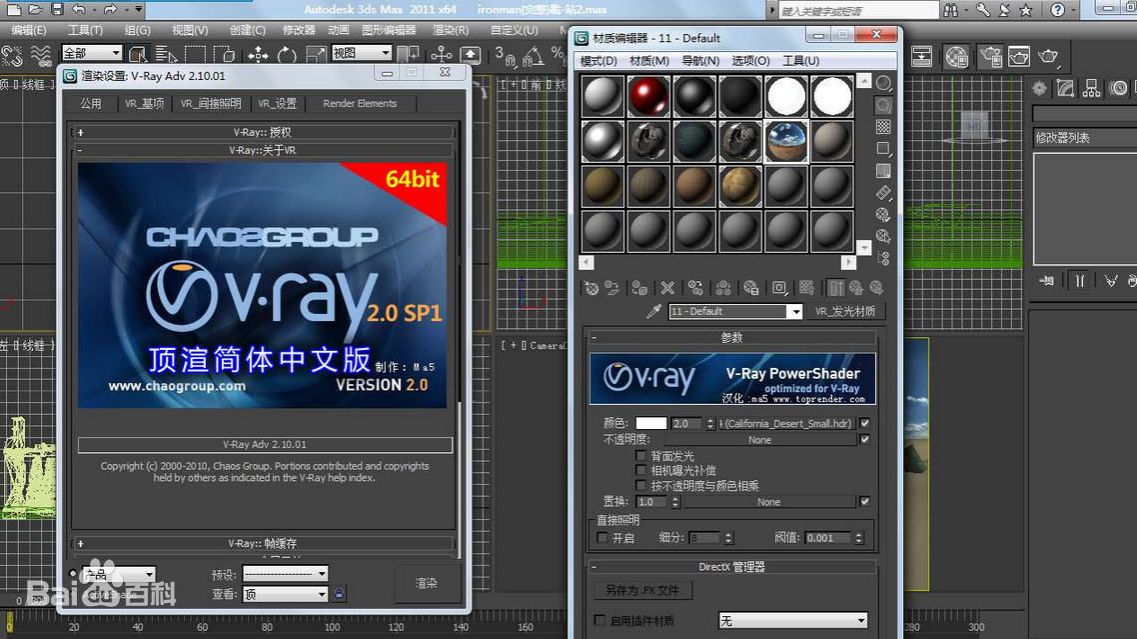Viewport: 1137px width, 639px height.
Task: Click the California_Desert_Small.hdr map button
Action: coord(787,423)
